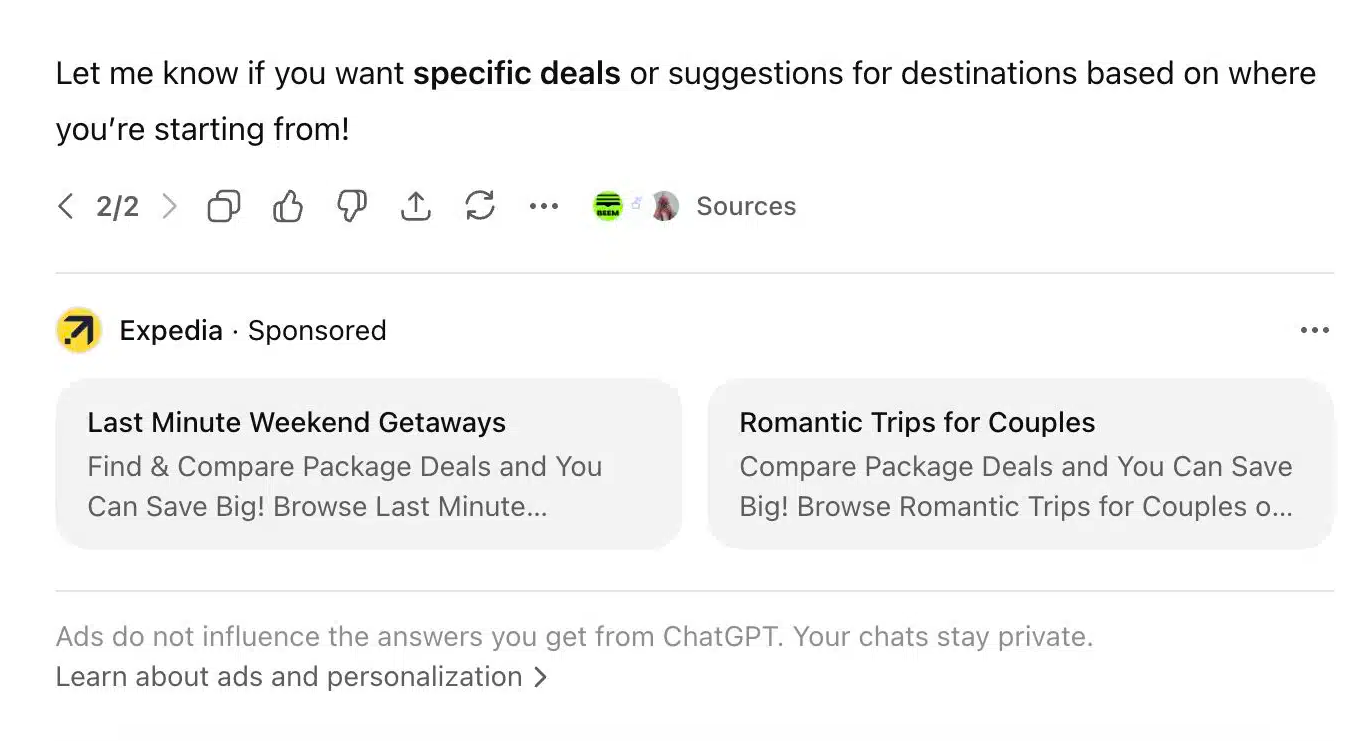Open the Sources list
Viewport: 1366px width, 741px height.
pyautogui.click(x=746, y=207)
